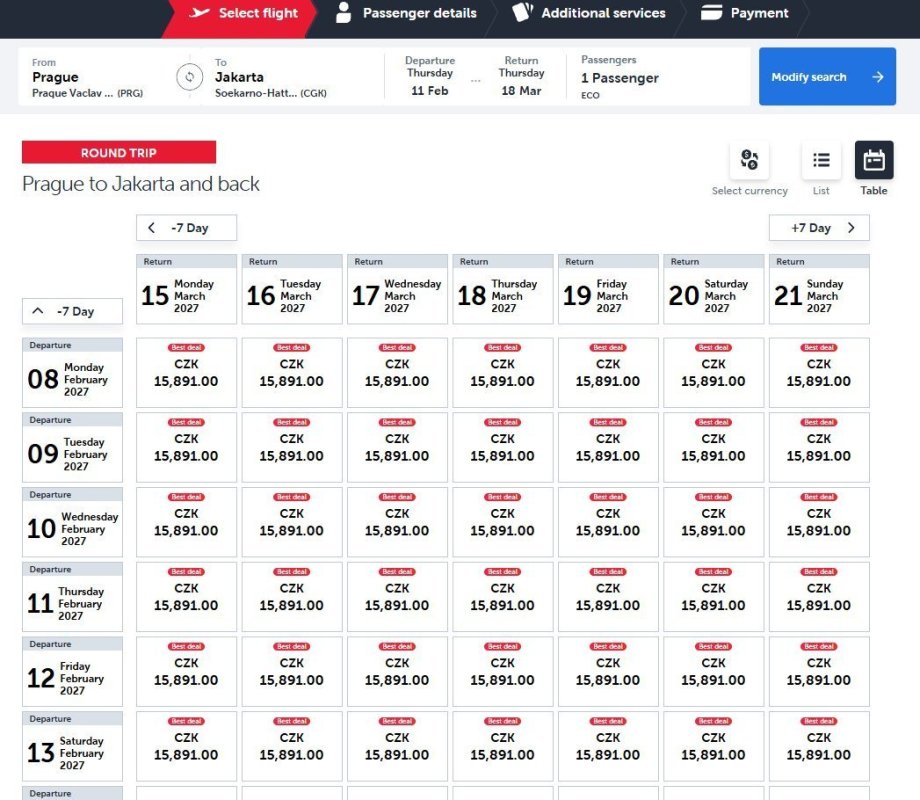
Task: Open the Return date Thursday 18 Mar
Action: 521,76
